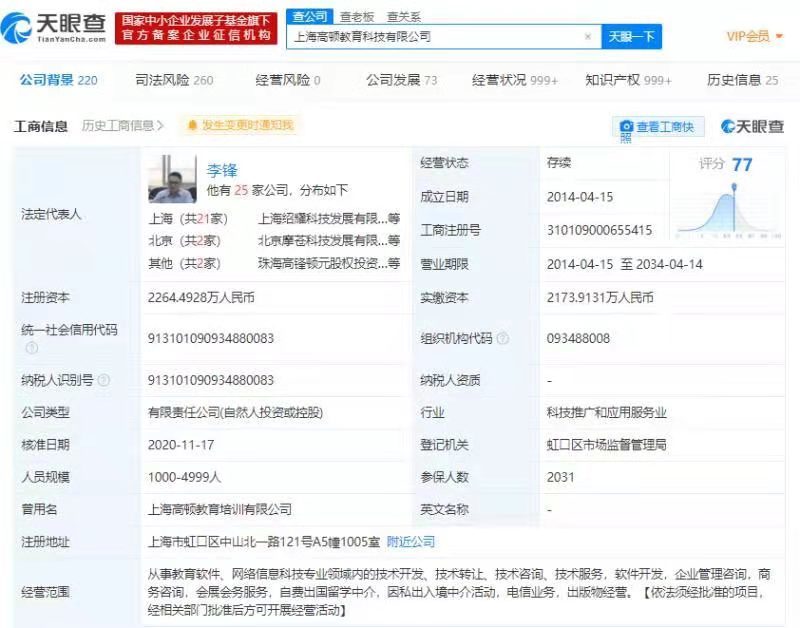Click insured count value 2031
This screenshot has width=800, height=628.
pos(560,477)
